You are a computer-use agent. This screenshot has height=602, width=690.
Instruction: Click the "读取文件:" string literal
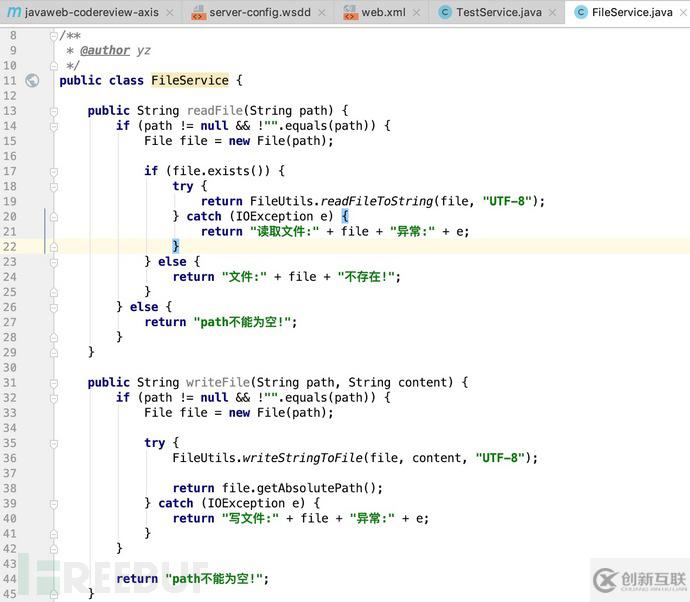[x=284, y=231]
